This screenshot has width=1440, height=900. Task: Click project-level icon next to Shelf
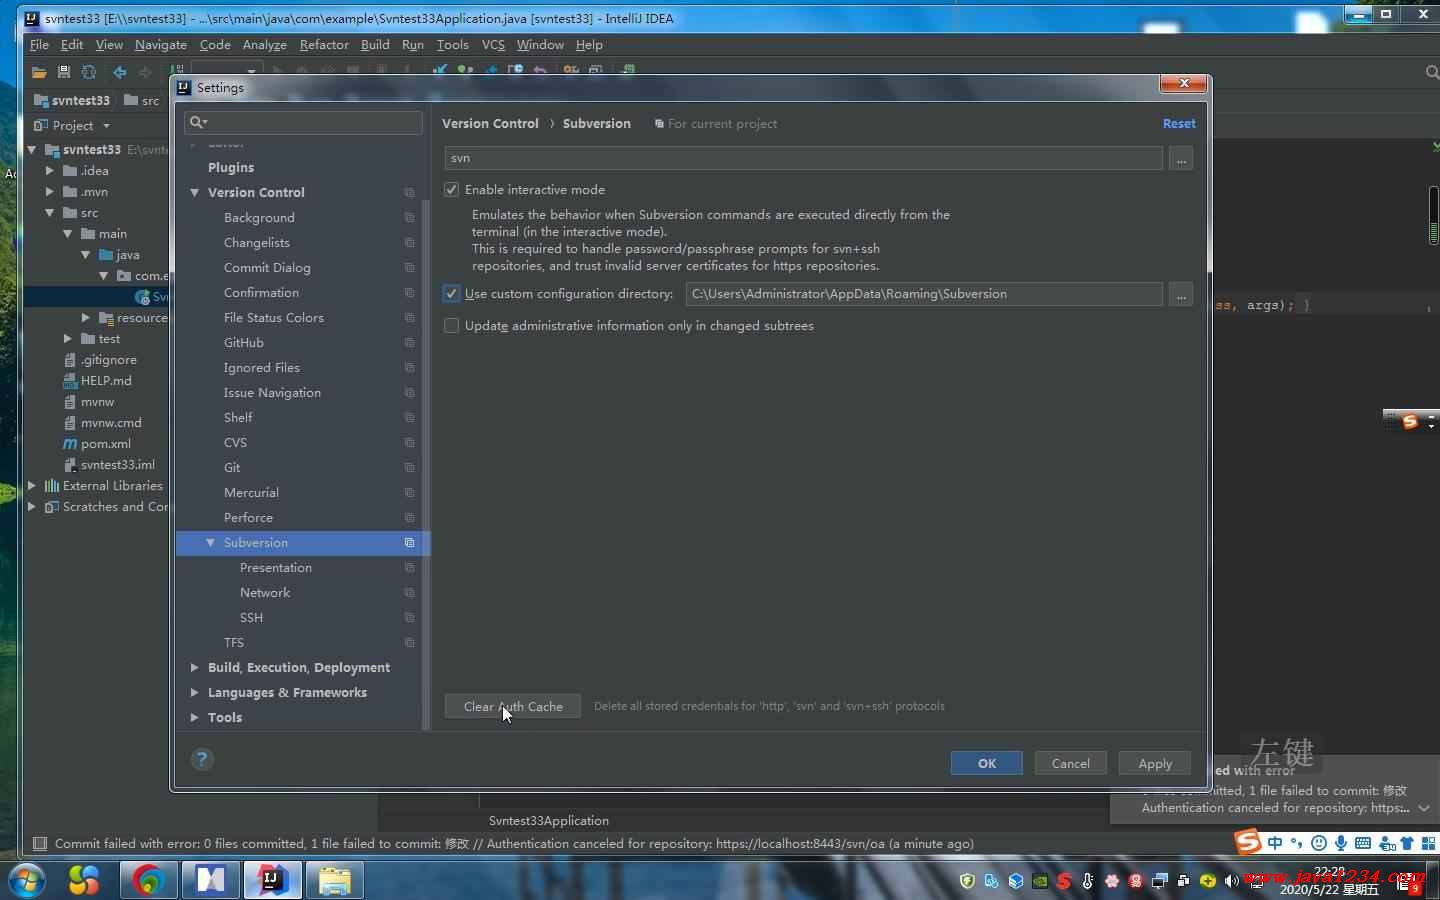point(409,418)
